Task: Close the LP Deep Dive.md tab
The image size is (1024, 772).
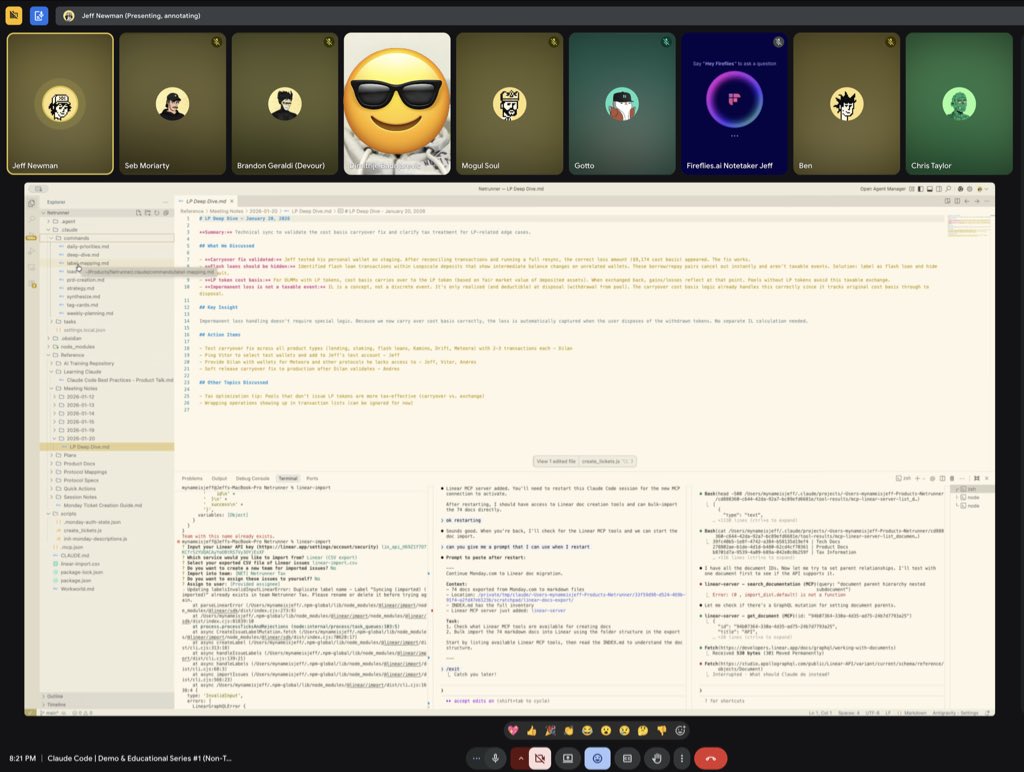Action: (x=232, y=201)
